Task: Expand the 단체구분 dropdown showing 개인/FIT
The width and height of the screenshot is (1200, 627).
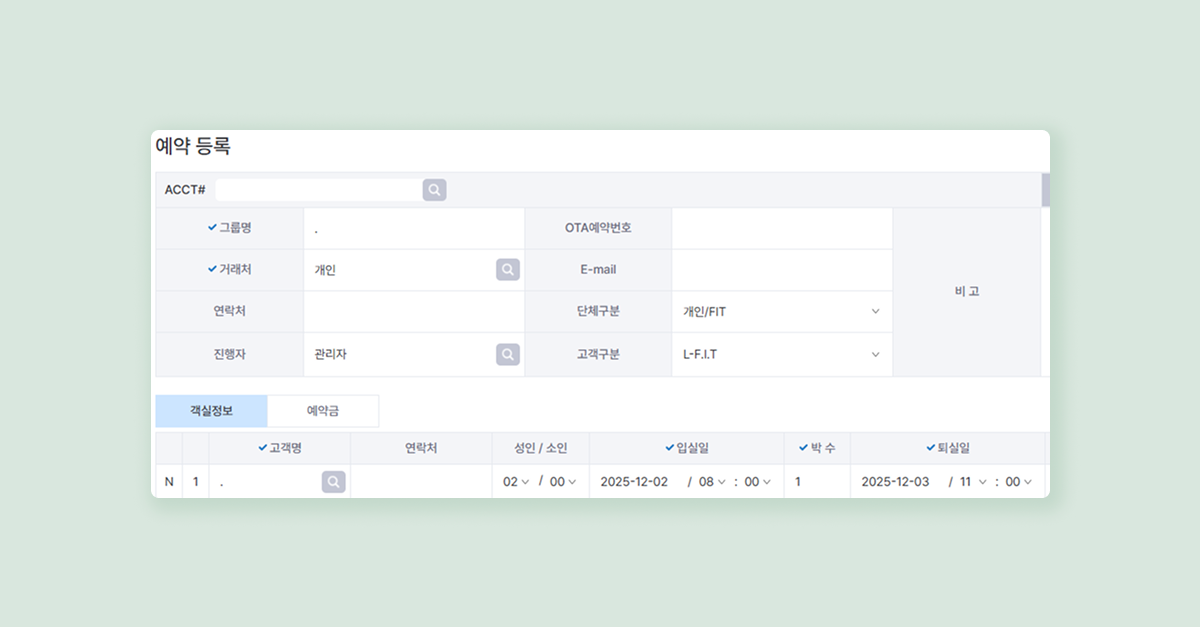Action: click(x=781, y=312)
